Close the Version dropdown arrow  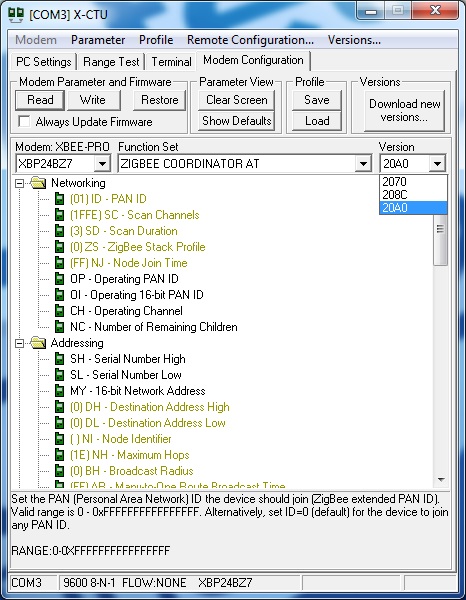(437, 164)
